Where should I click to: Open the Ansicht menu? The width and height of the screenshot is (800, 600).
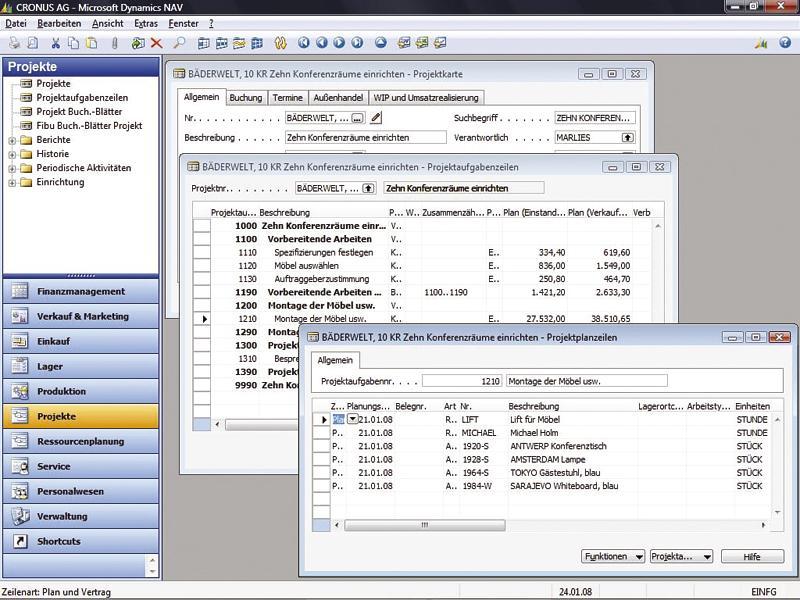pos(108,23)
